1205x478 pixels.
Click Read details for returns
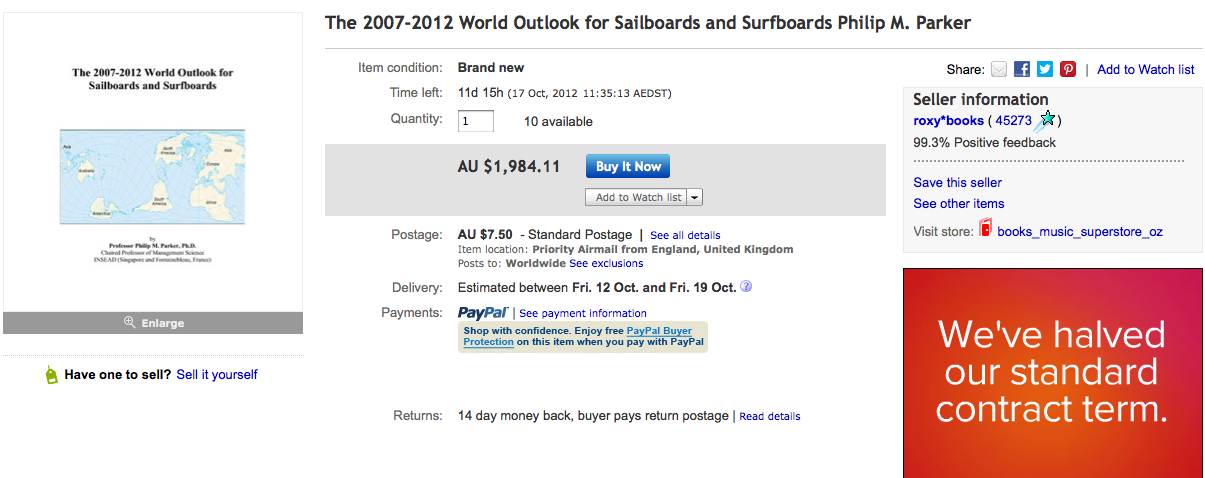769,416
